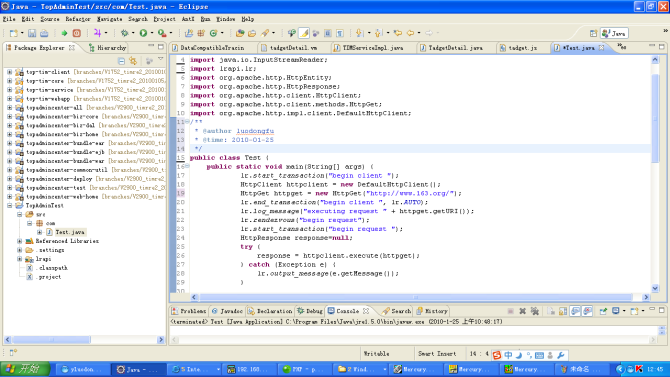
Task: Click the Next Annotation toolbar icon
Action: tap(359, 33)
